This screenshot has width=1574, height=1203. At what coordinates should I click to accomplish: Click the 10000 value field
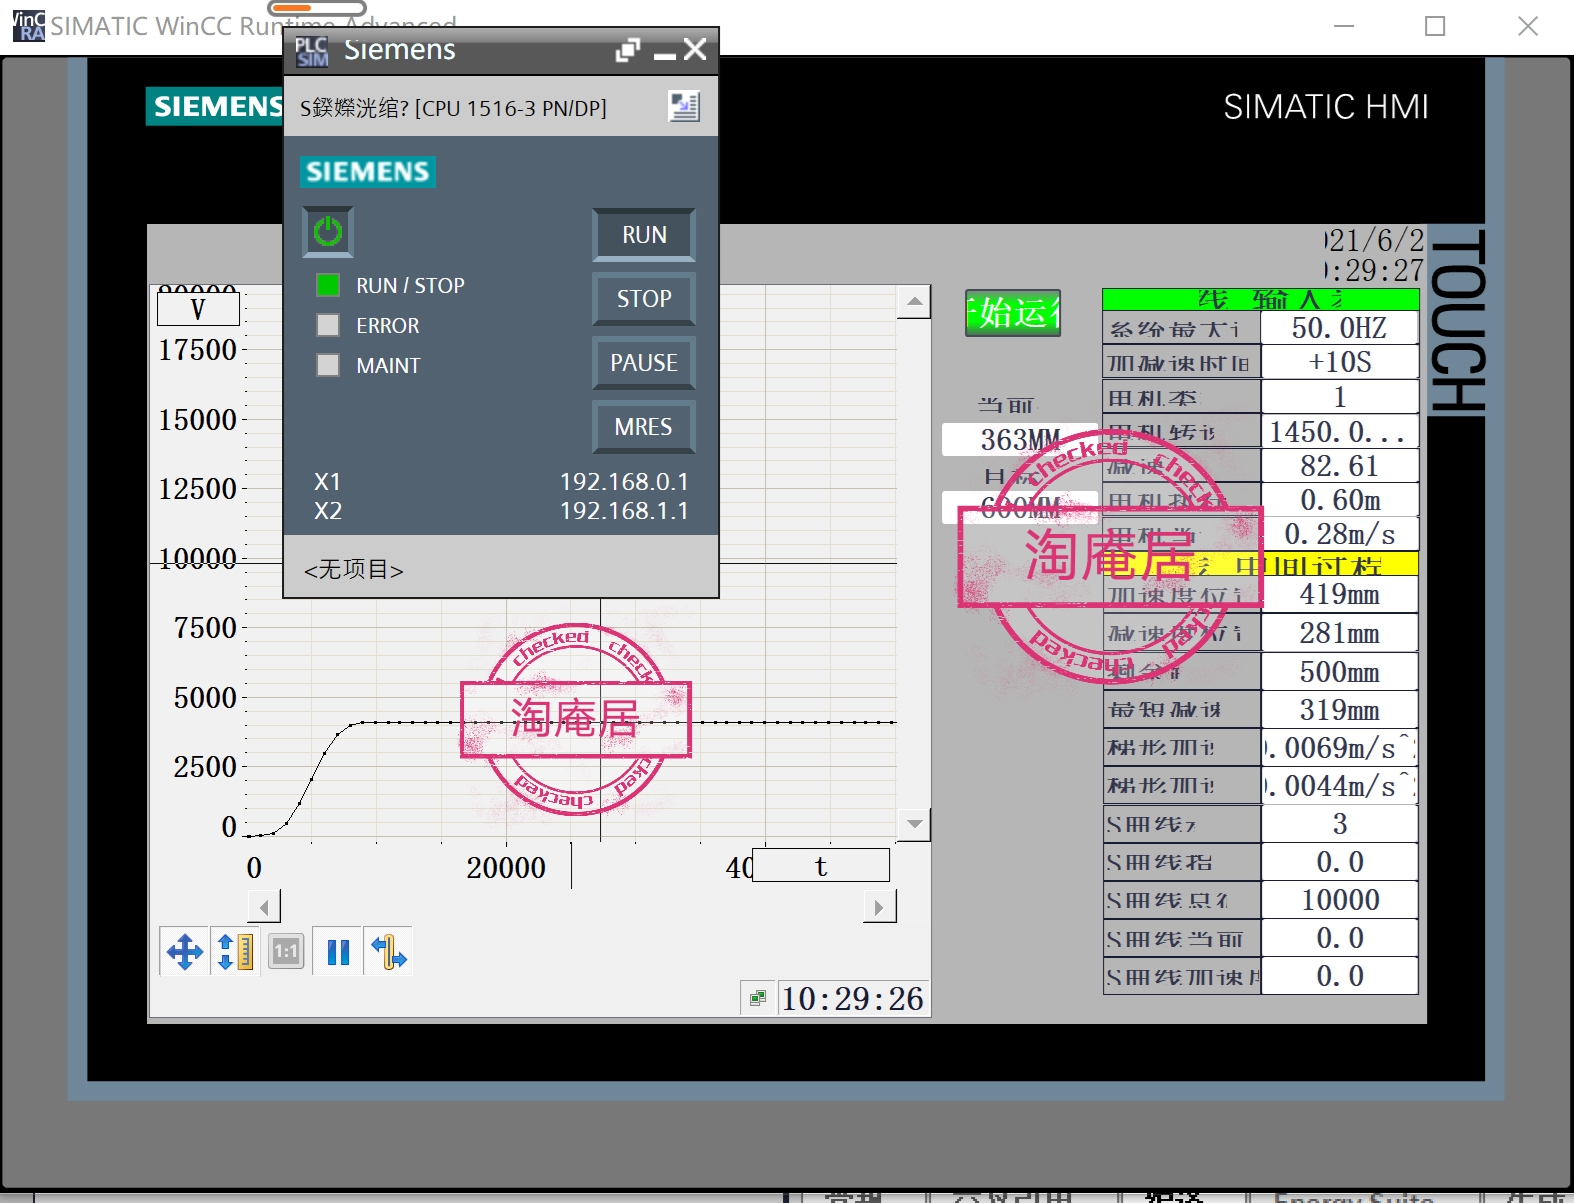pos(1339,900)
